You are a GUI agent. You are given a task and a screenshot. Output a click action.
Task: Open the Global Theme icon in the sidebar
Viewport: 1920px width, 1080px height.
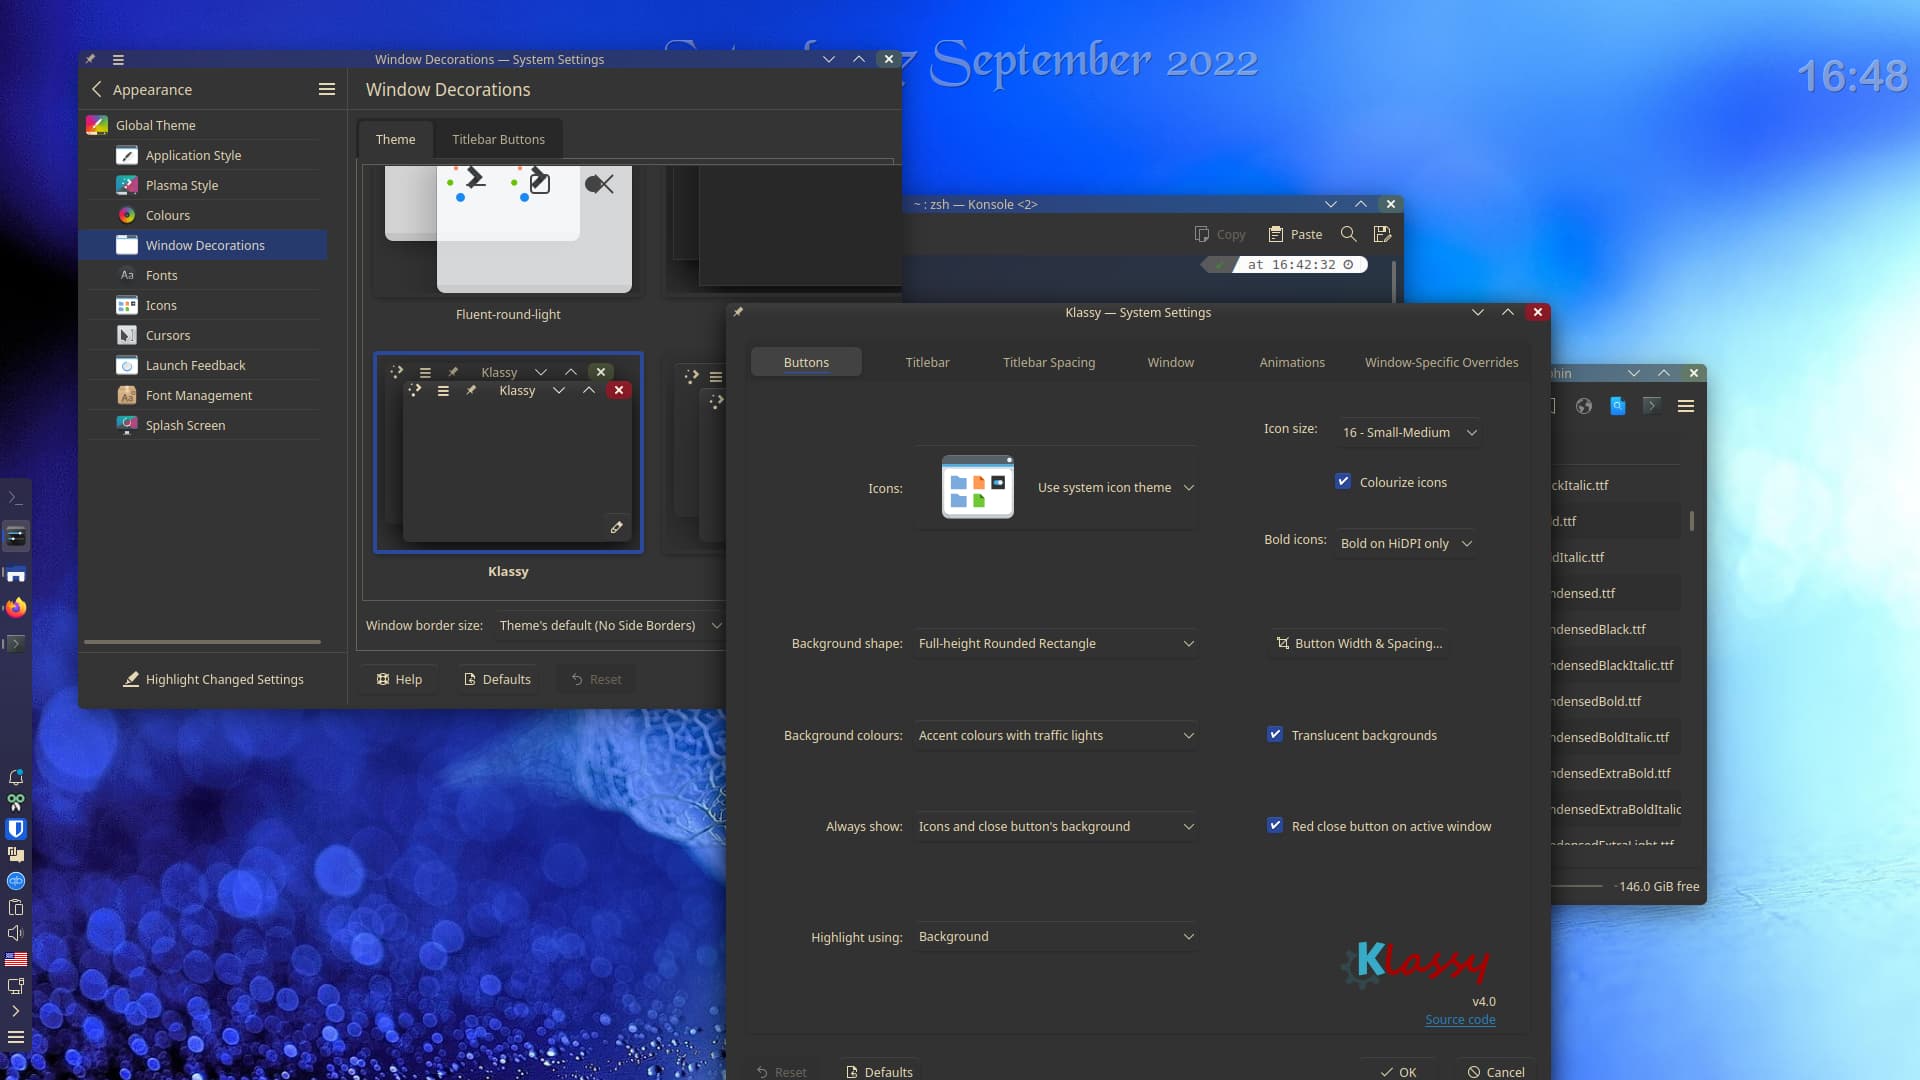pos(97,125)
